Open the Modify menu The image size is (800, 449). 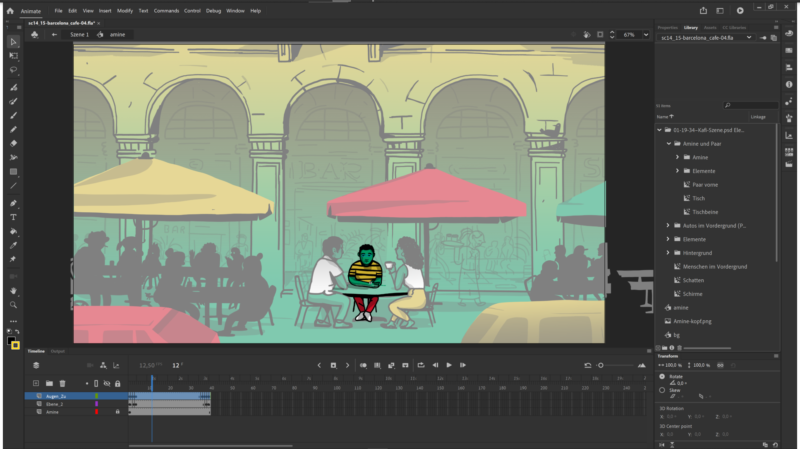point(124,10)
